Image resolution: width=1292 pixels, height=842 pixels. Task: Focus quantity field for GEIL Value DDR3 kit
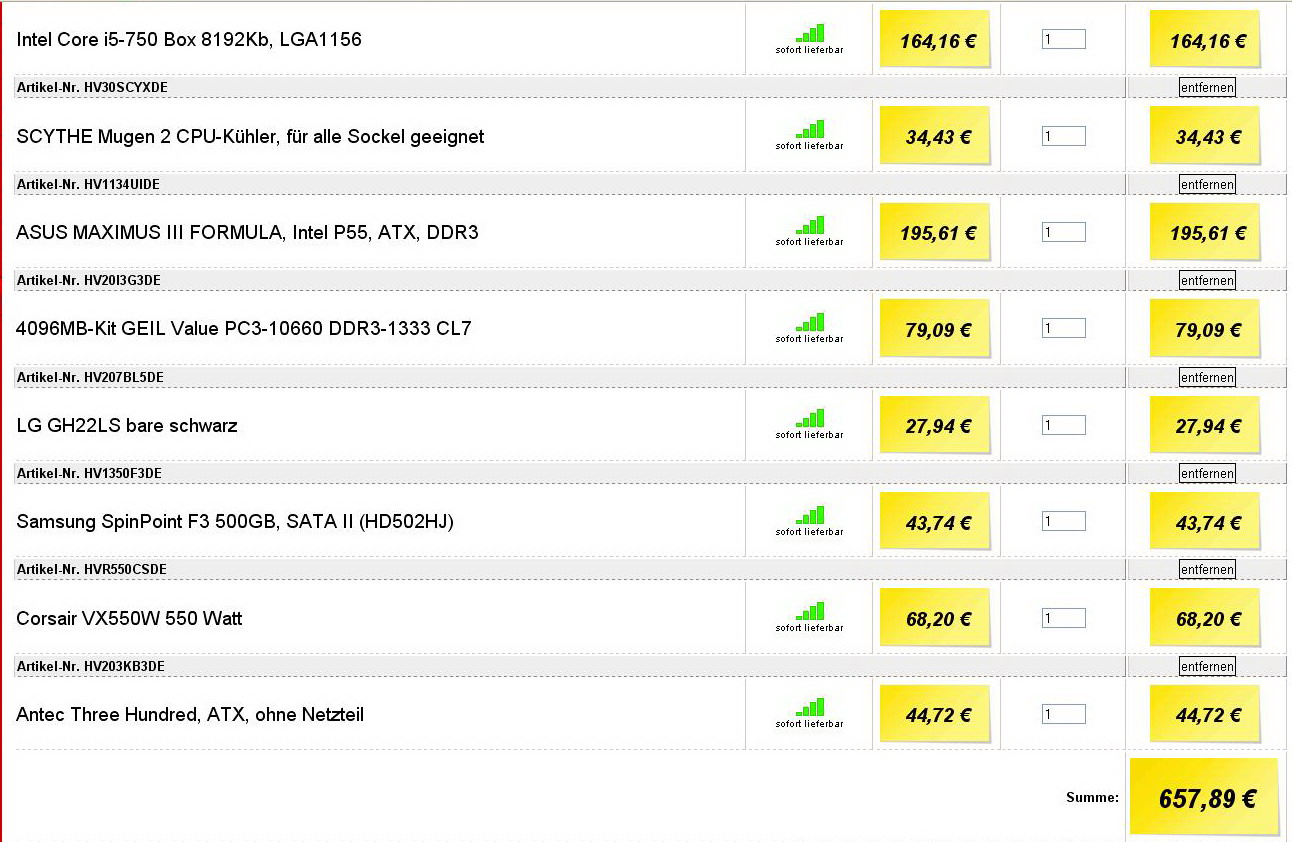pos(1063,328)
